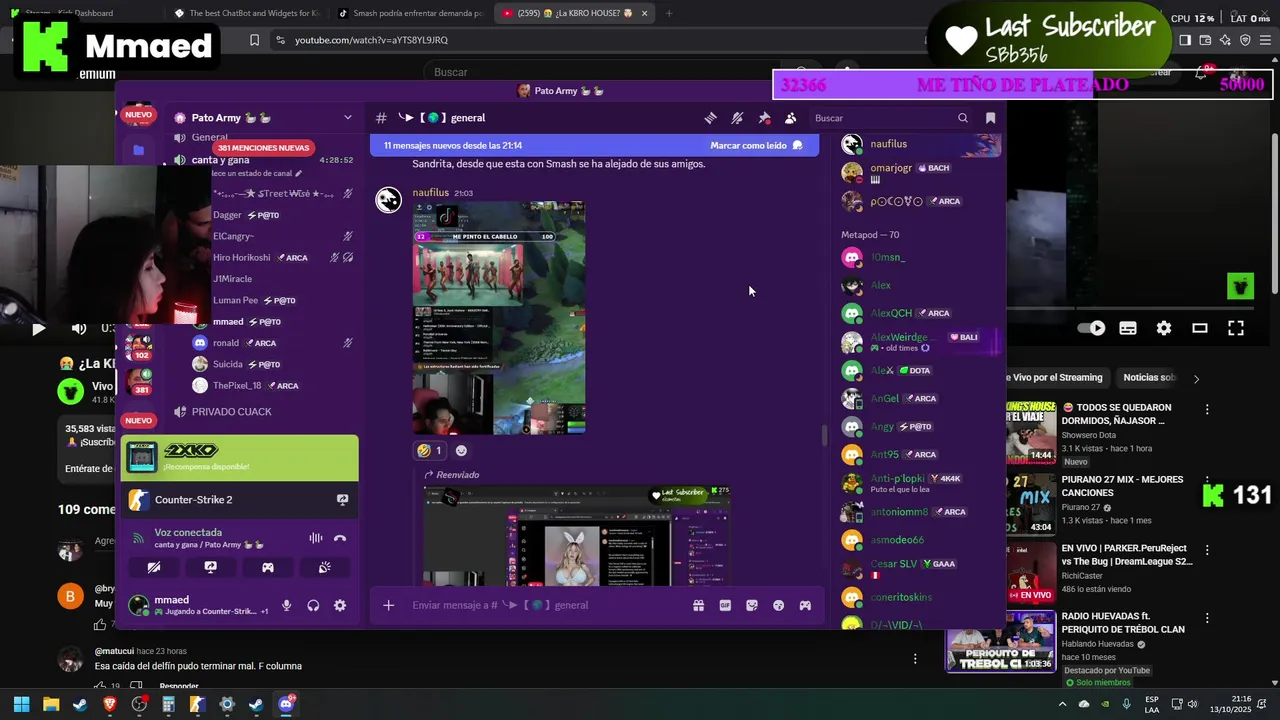Screen dimensions: 1280x720
Task: Mute YouTube player volume
Action: pyautogui.click(x=79, y=328)
